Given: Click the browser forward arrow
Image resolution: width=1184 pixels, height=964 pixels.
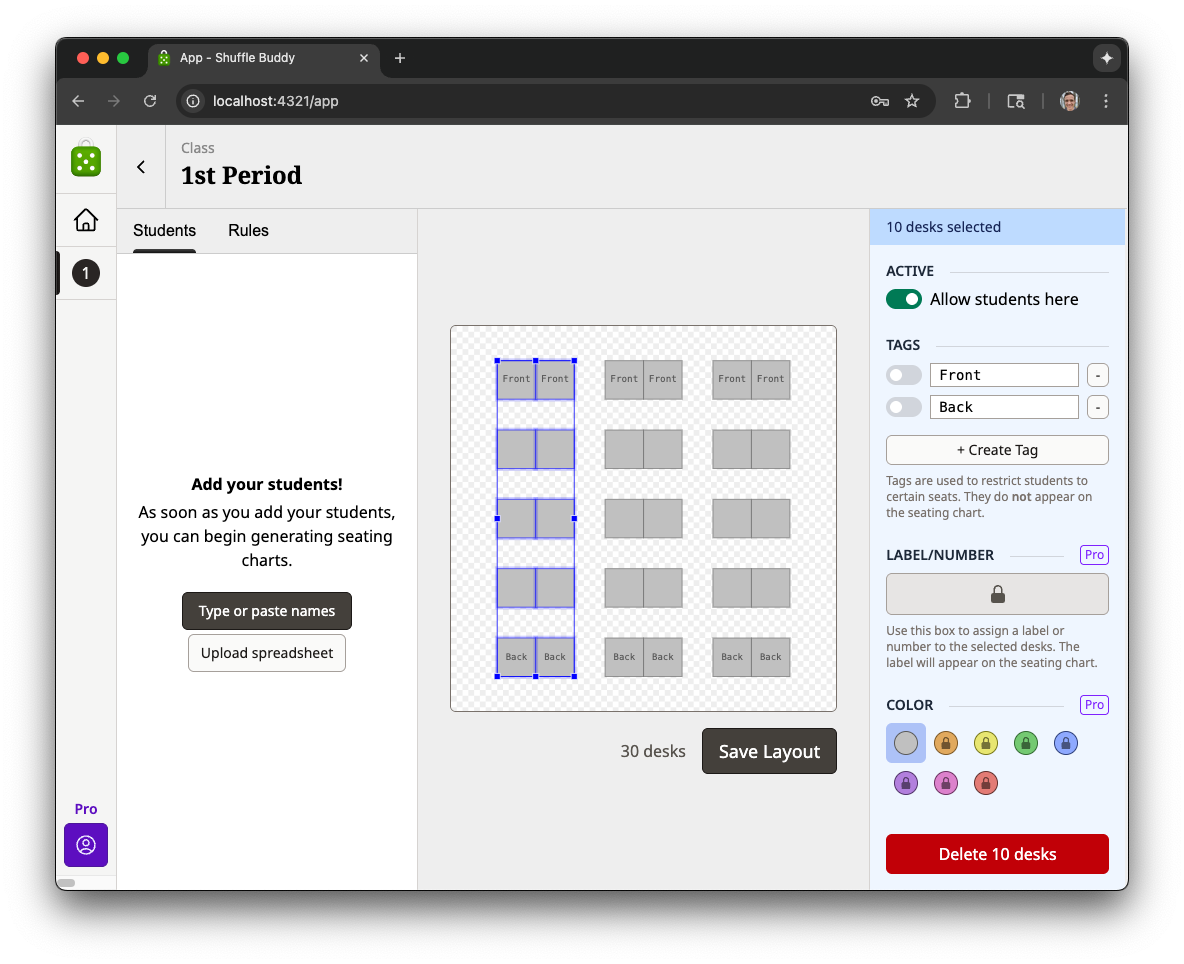Looking at the screenshot, I should click(114, 101).
